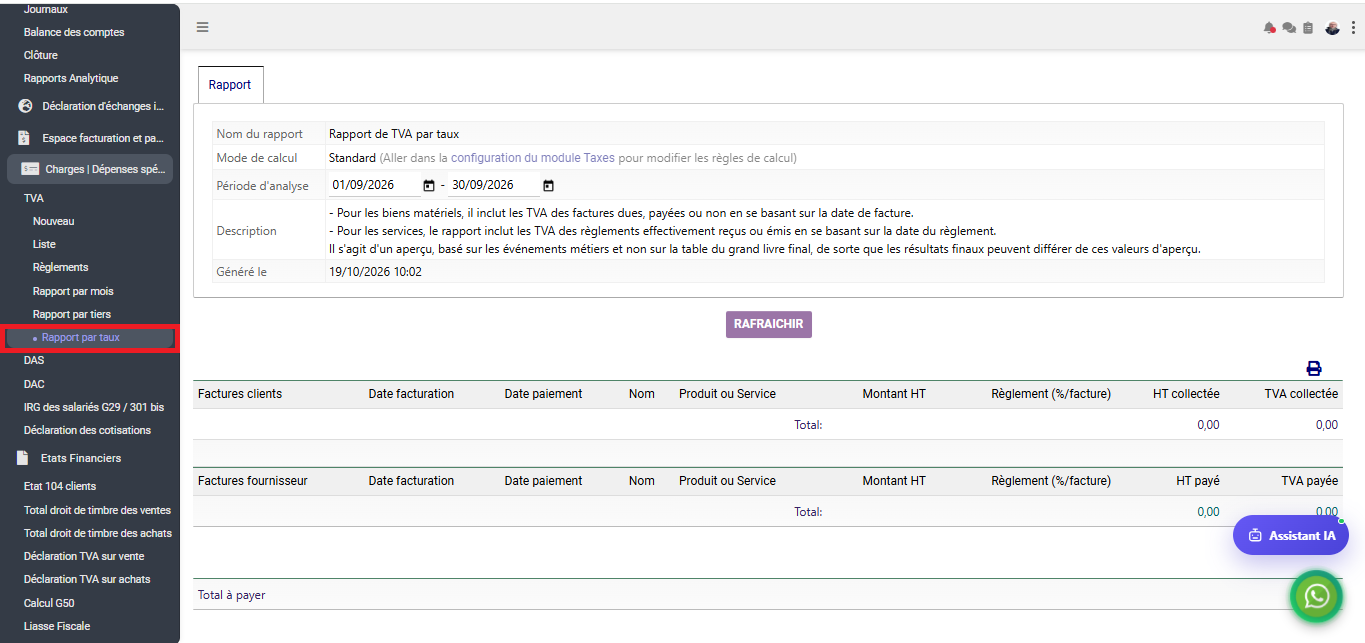
Task: Click the invoice icon beside Espace facturation
Action: coord(24,138)
